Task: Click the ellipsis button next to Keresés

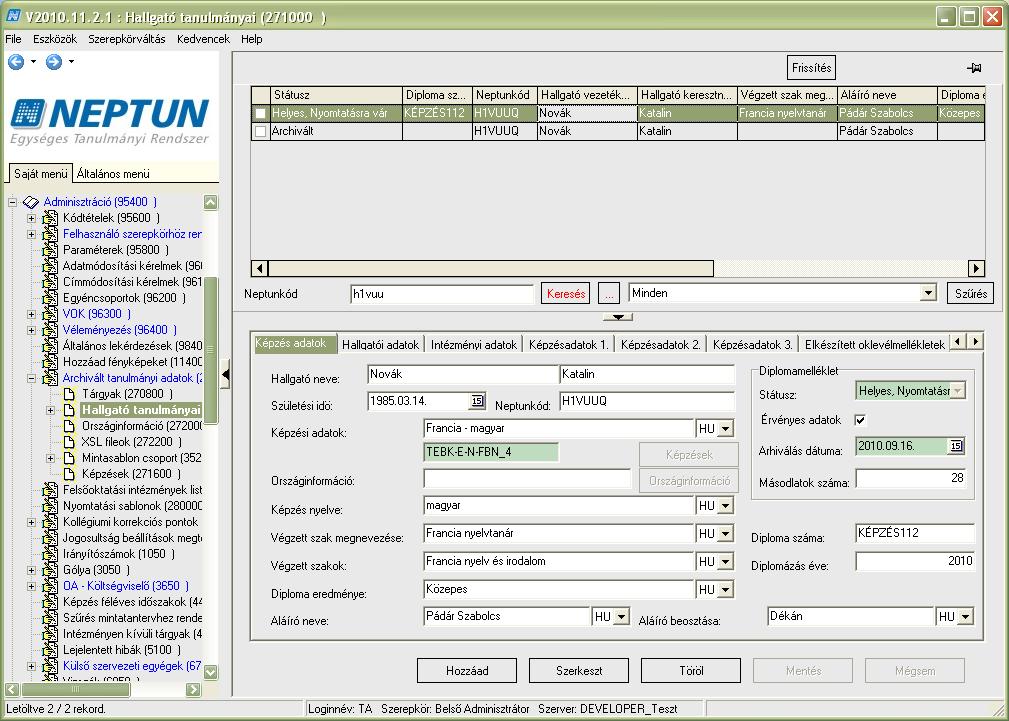Action: 609,294
